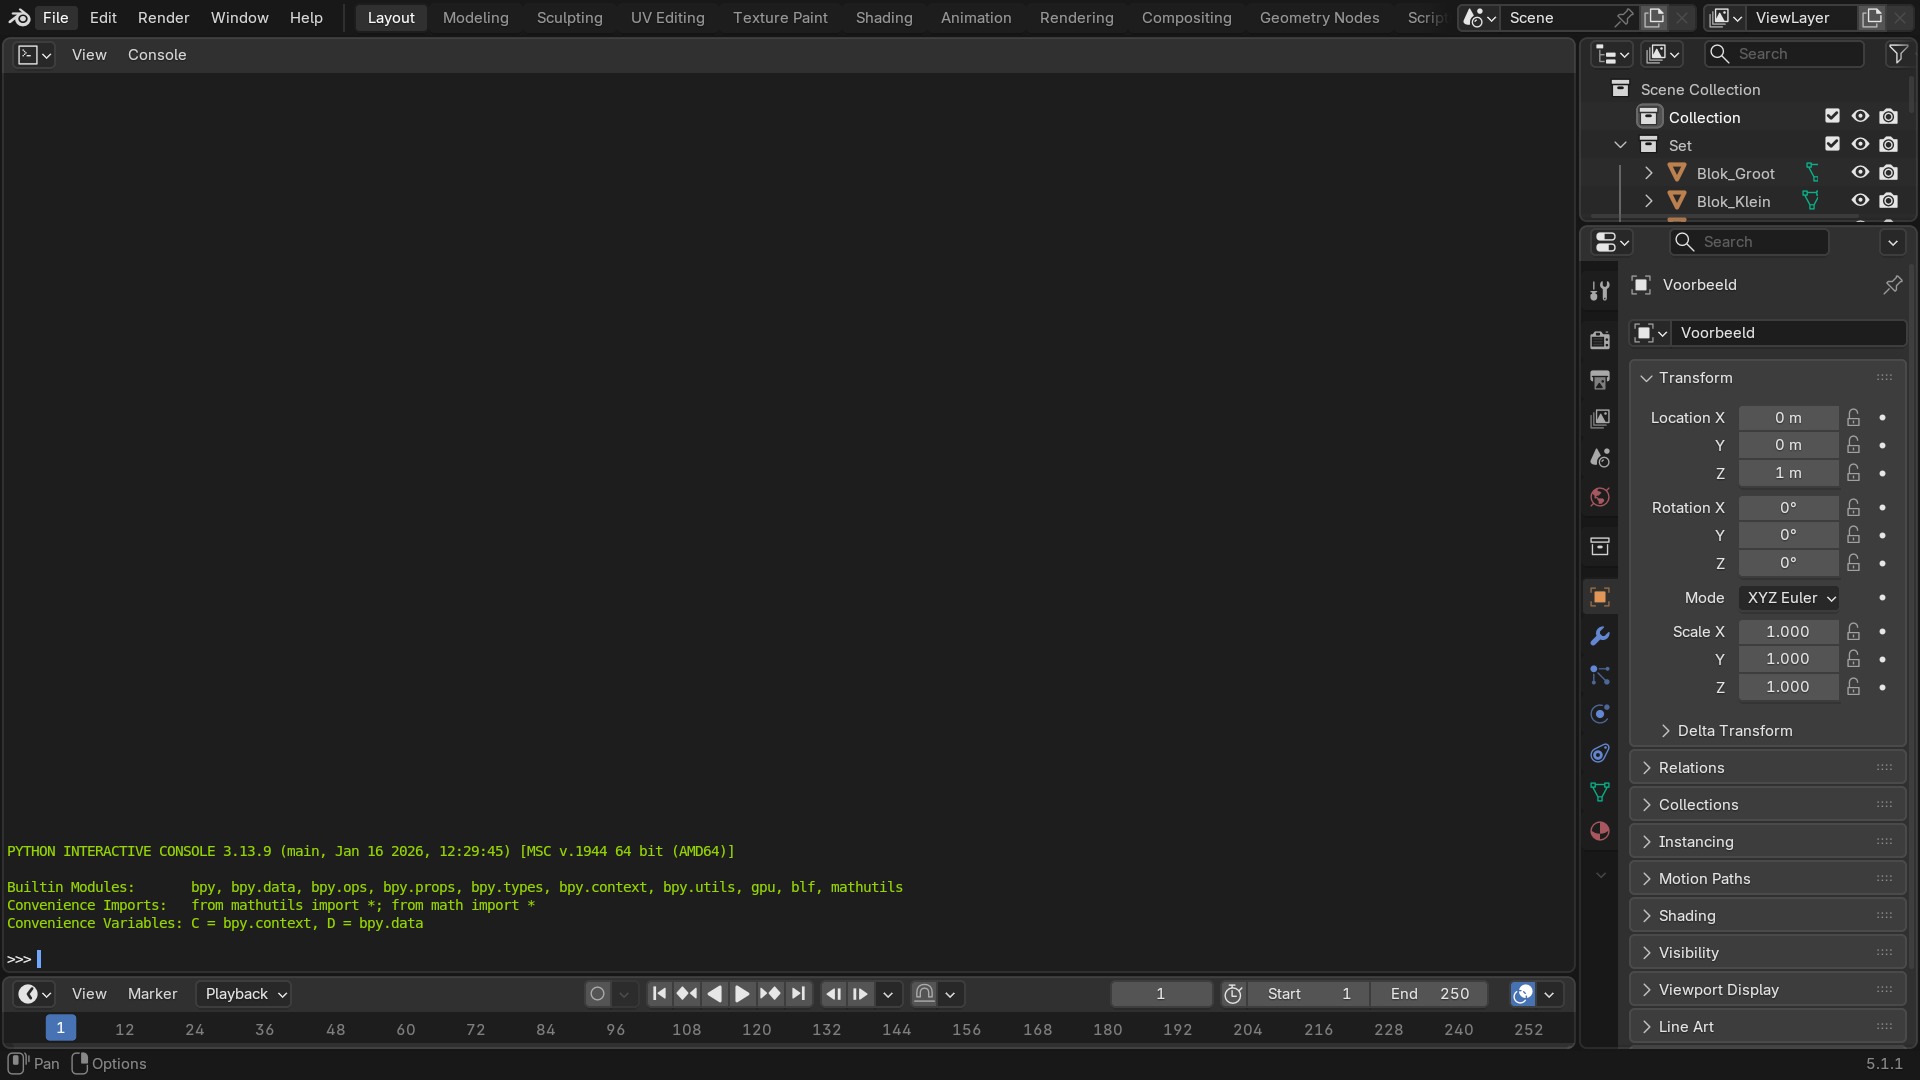Open the World properties tab icon

pyautogui.click(x=1600, y=497)
